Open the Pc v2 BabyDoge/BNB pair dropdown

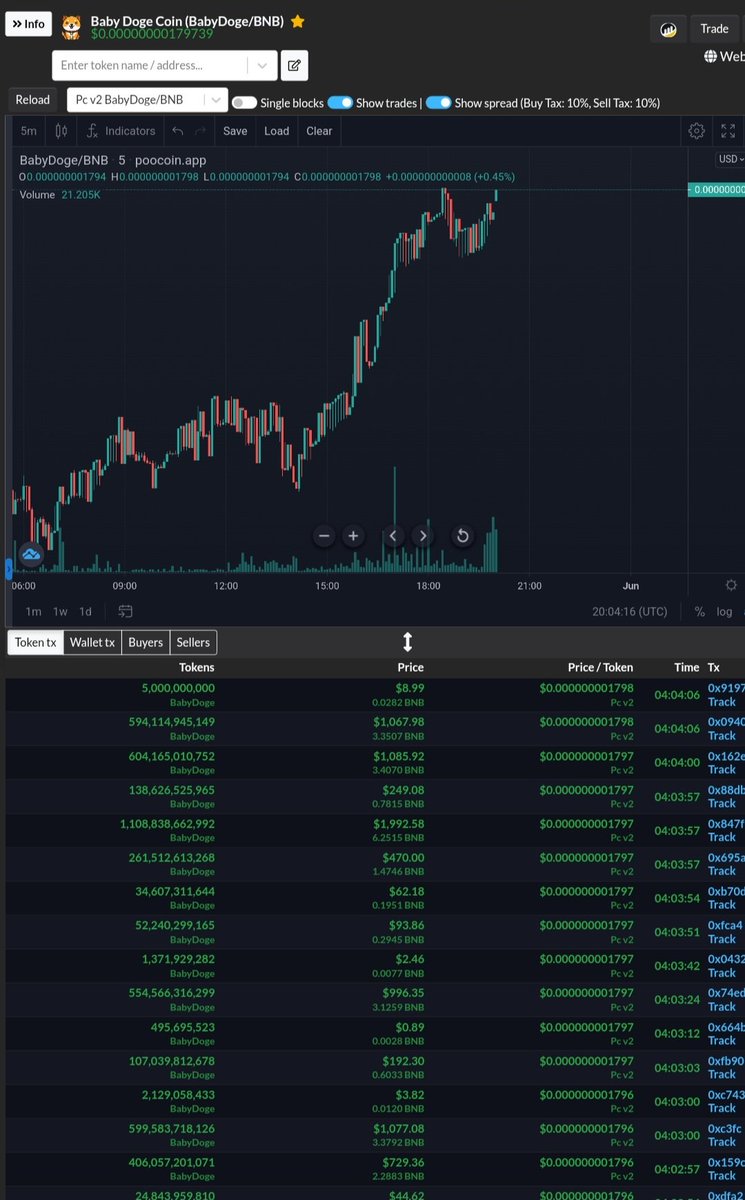tap(147, 100)
